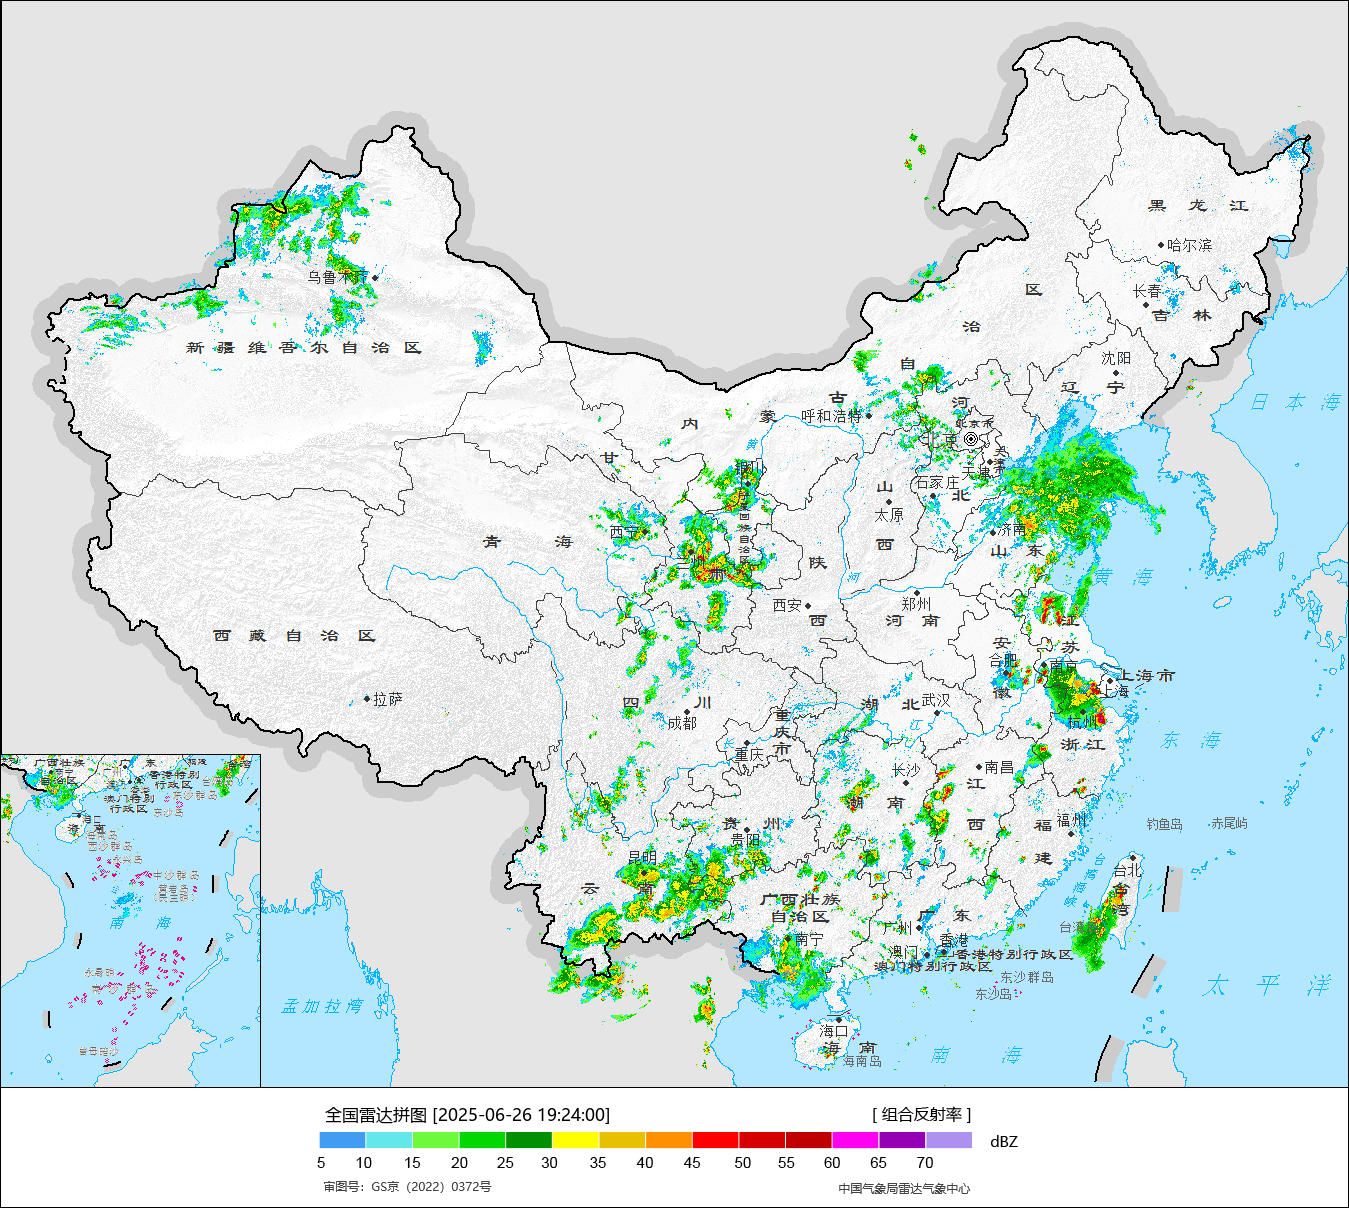Select the light purple 70 dBZ legend swatch

coord(948,1140)
